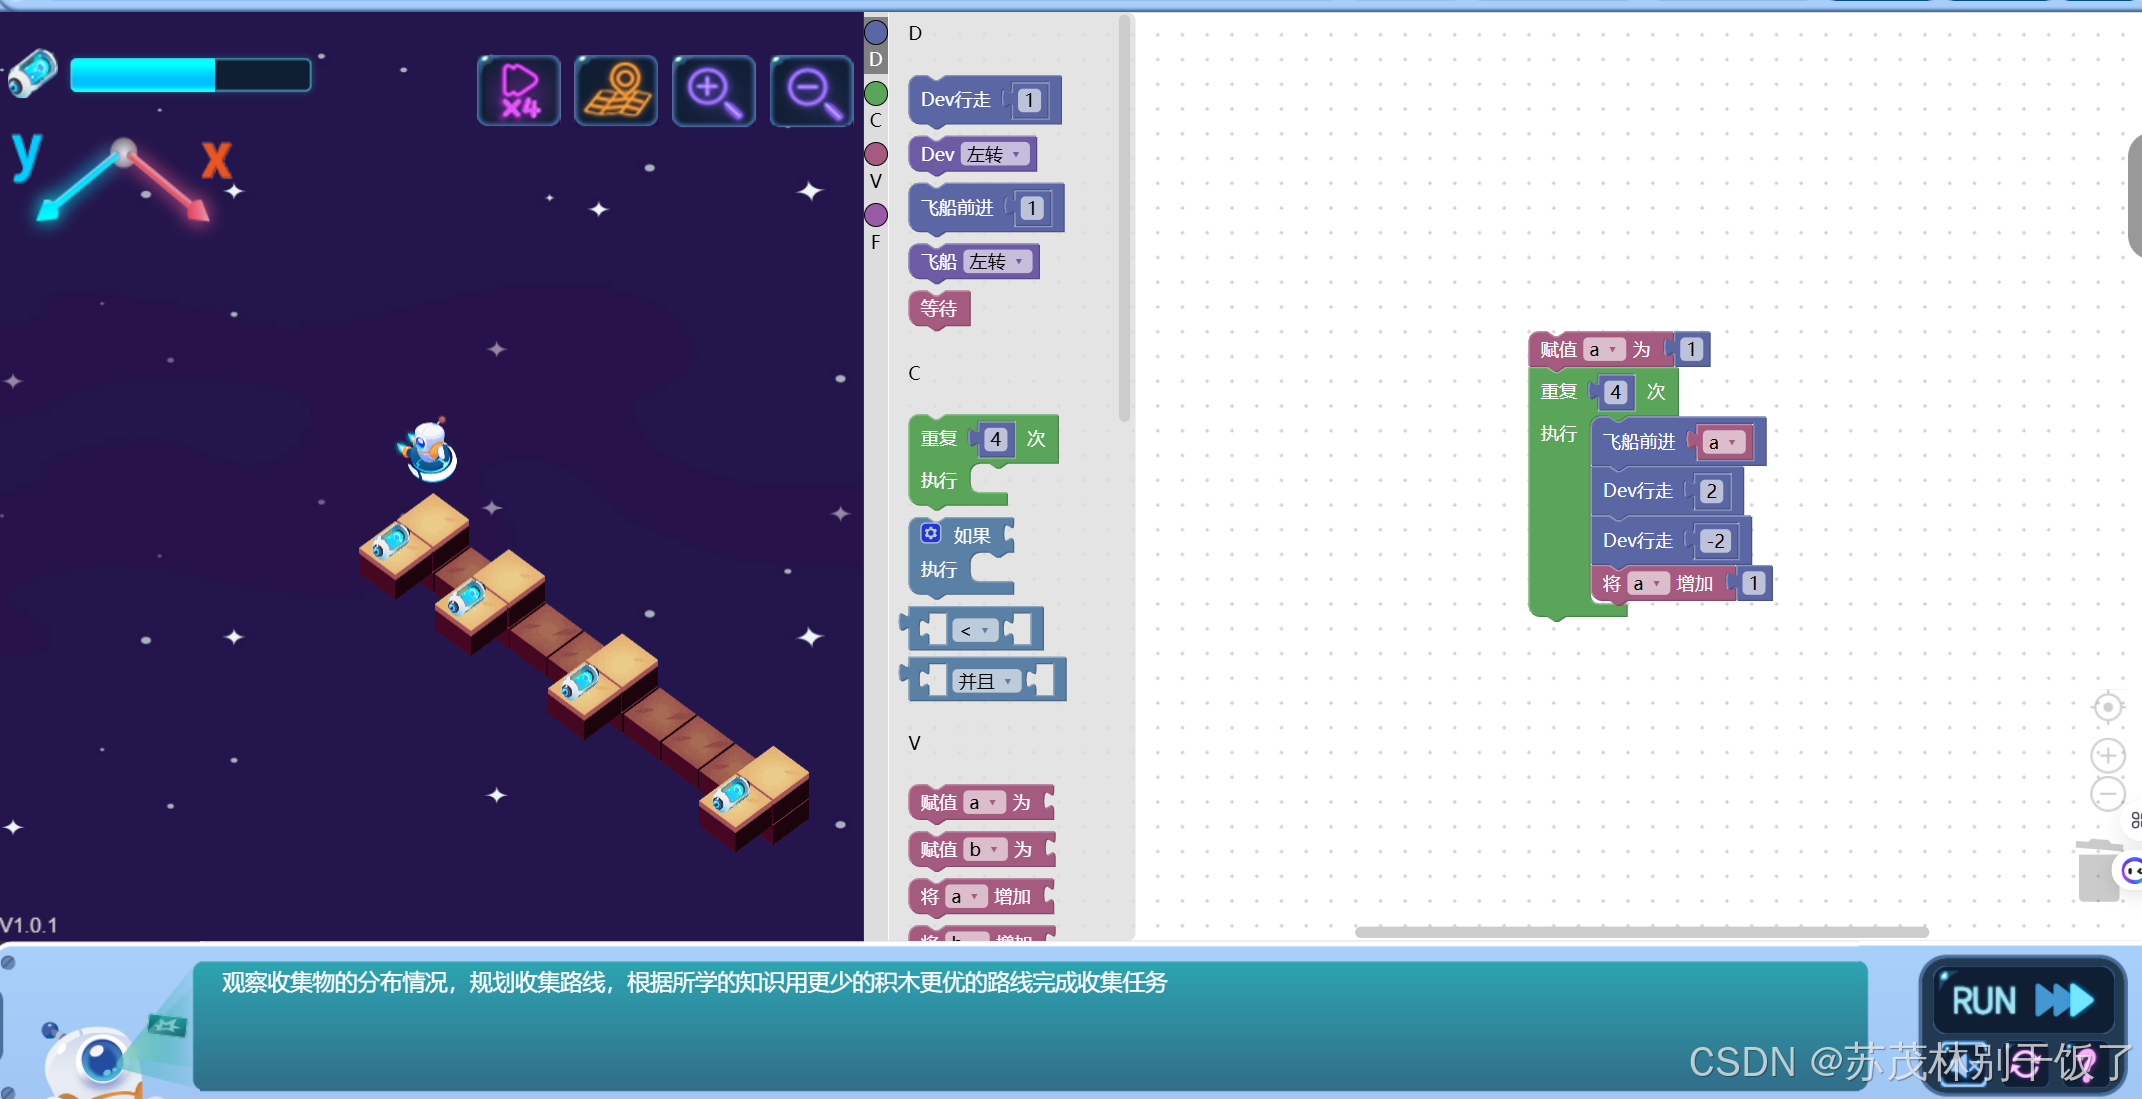The width and height of the screenshot is (2142, 1099).
Task: Open the 左转 dropdown on the 飞船 block
Action: click(998, 262)
